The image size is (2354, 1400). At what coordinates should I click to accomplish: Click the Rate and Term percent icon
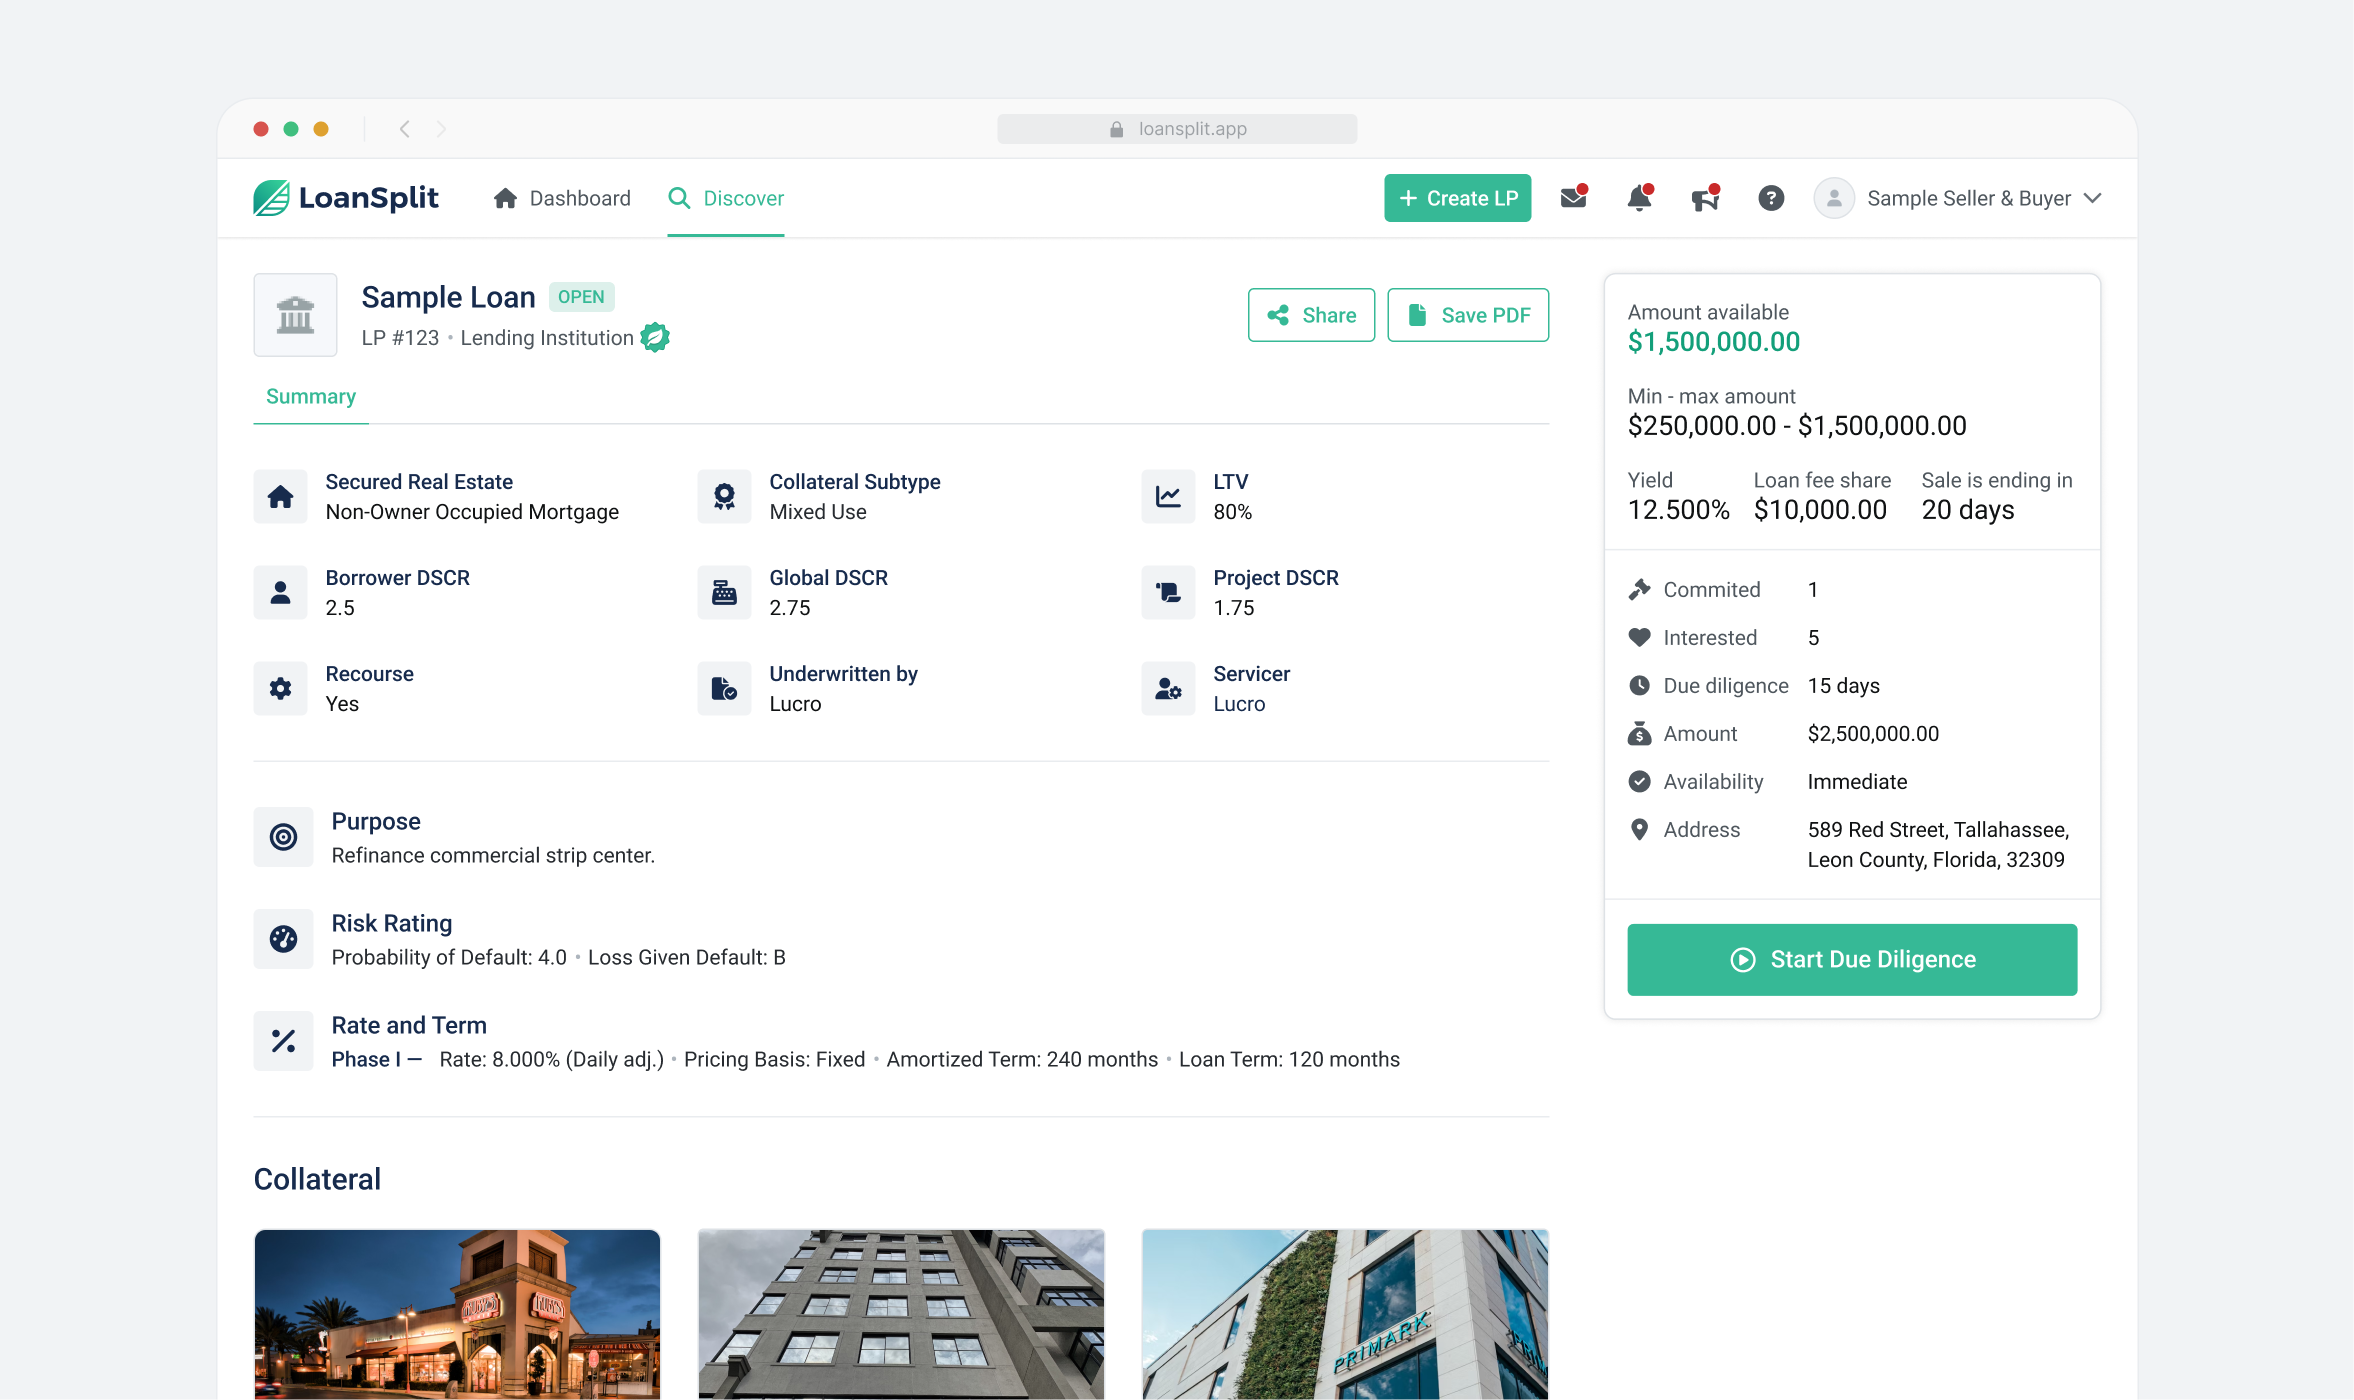pos(283,1041)
